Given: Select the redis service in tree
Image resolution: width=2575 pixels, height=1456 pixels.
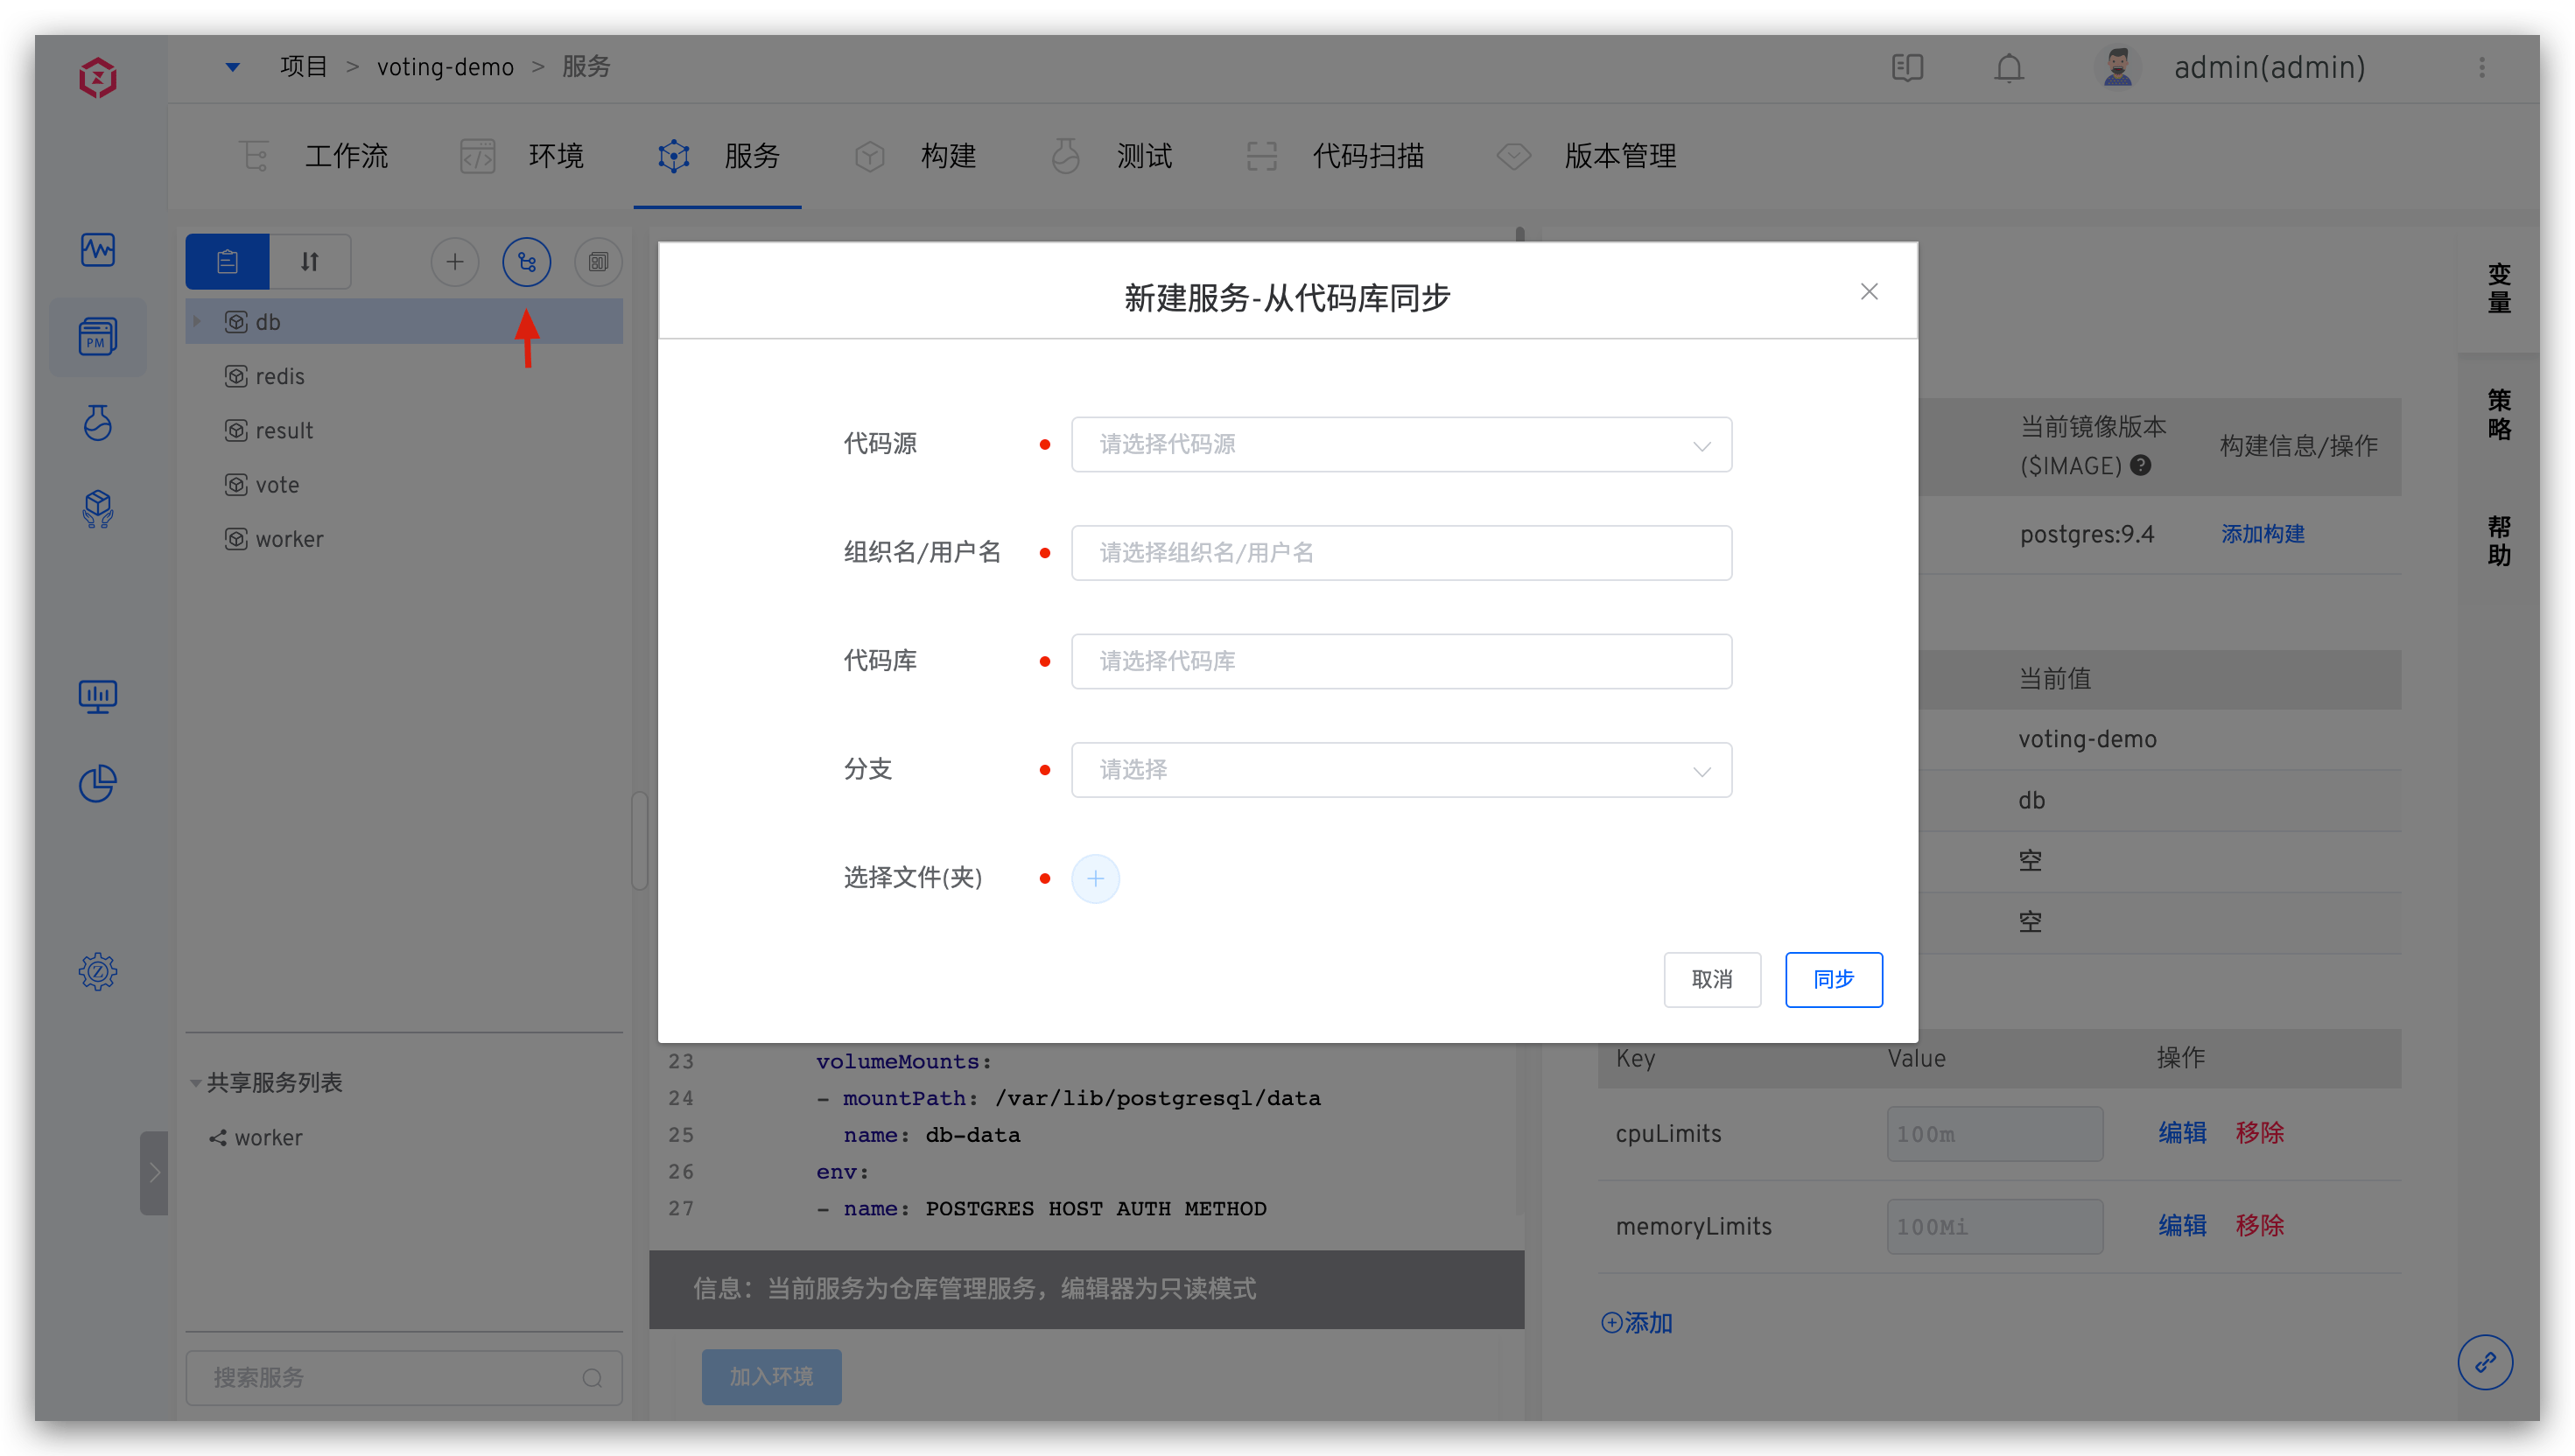Looking at the screenshot, I should pos(279,377).
